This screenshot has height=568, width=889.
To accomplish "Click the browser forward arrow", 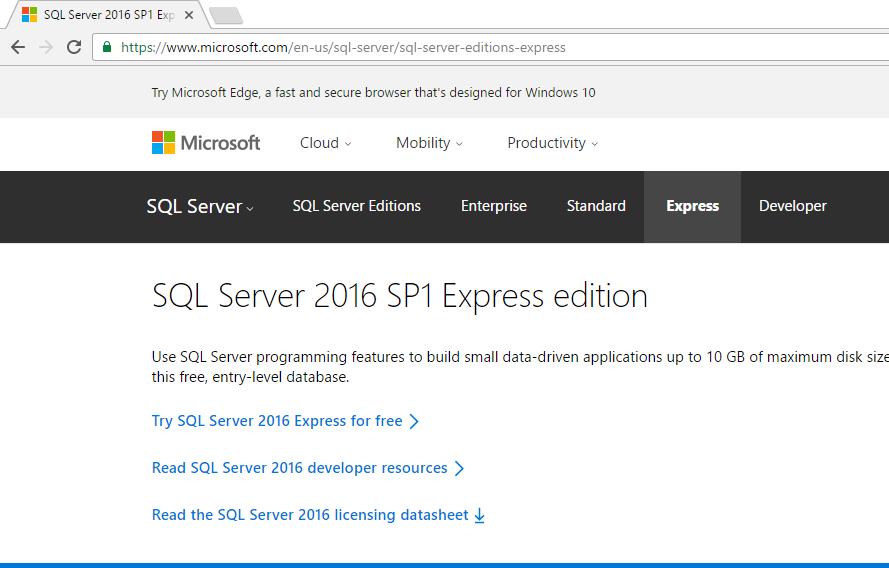I will point(46,47).
